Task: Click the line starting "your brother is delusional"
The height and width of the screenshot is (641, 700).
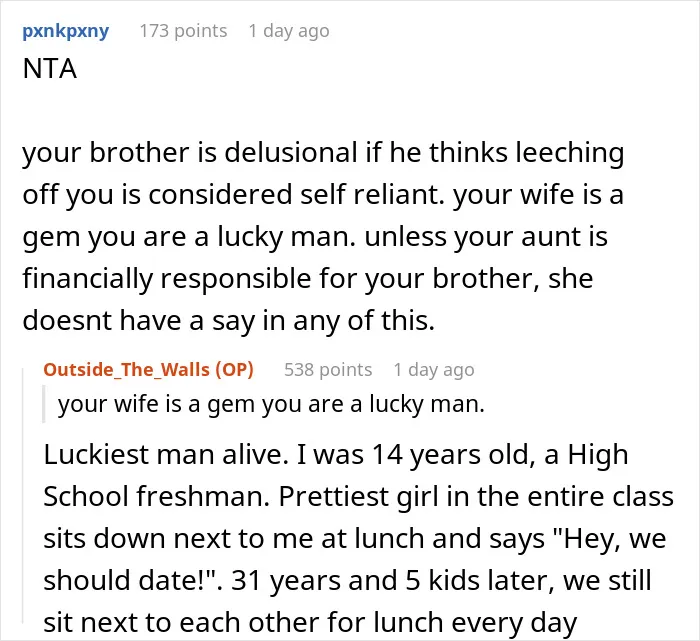Action: point(323,153)
